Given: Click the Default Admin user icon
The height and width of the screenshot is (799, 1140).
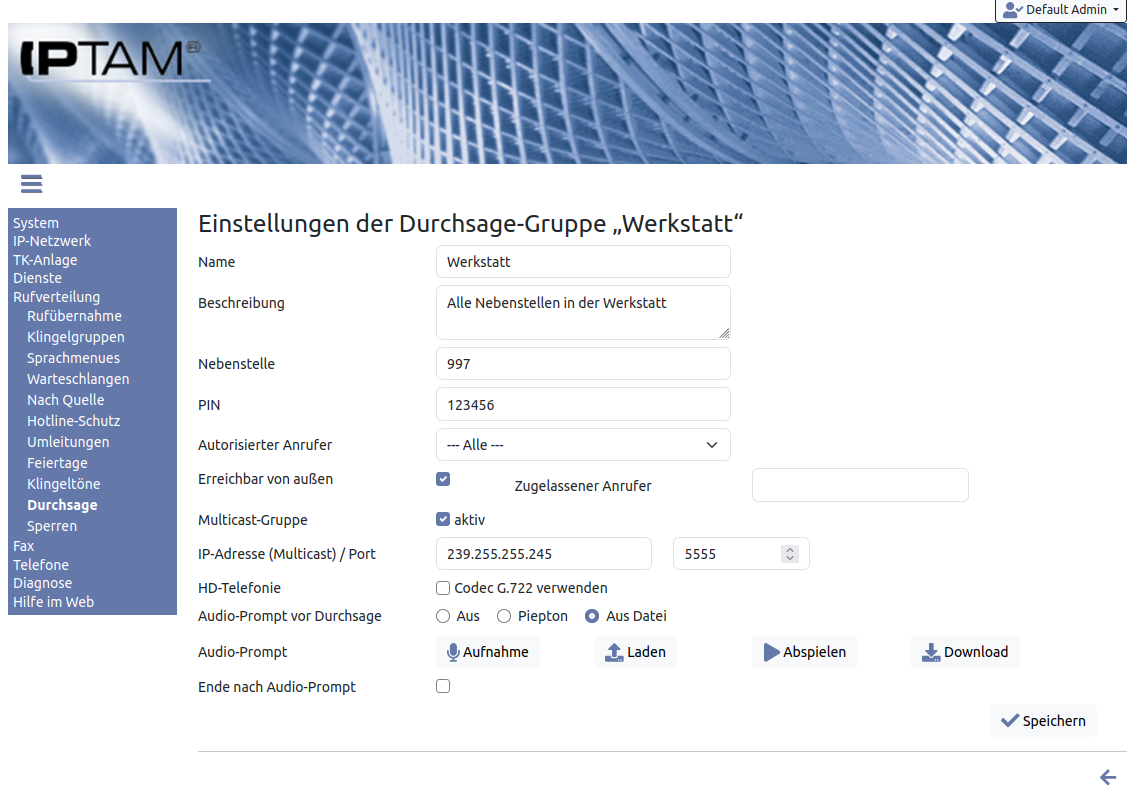Looking at the screenshot, I should 1012,10.
